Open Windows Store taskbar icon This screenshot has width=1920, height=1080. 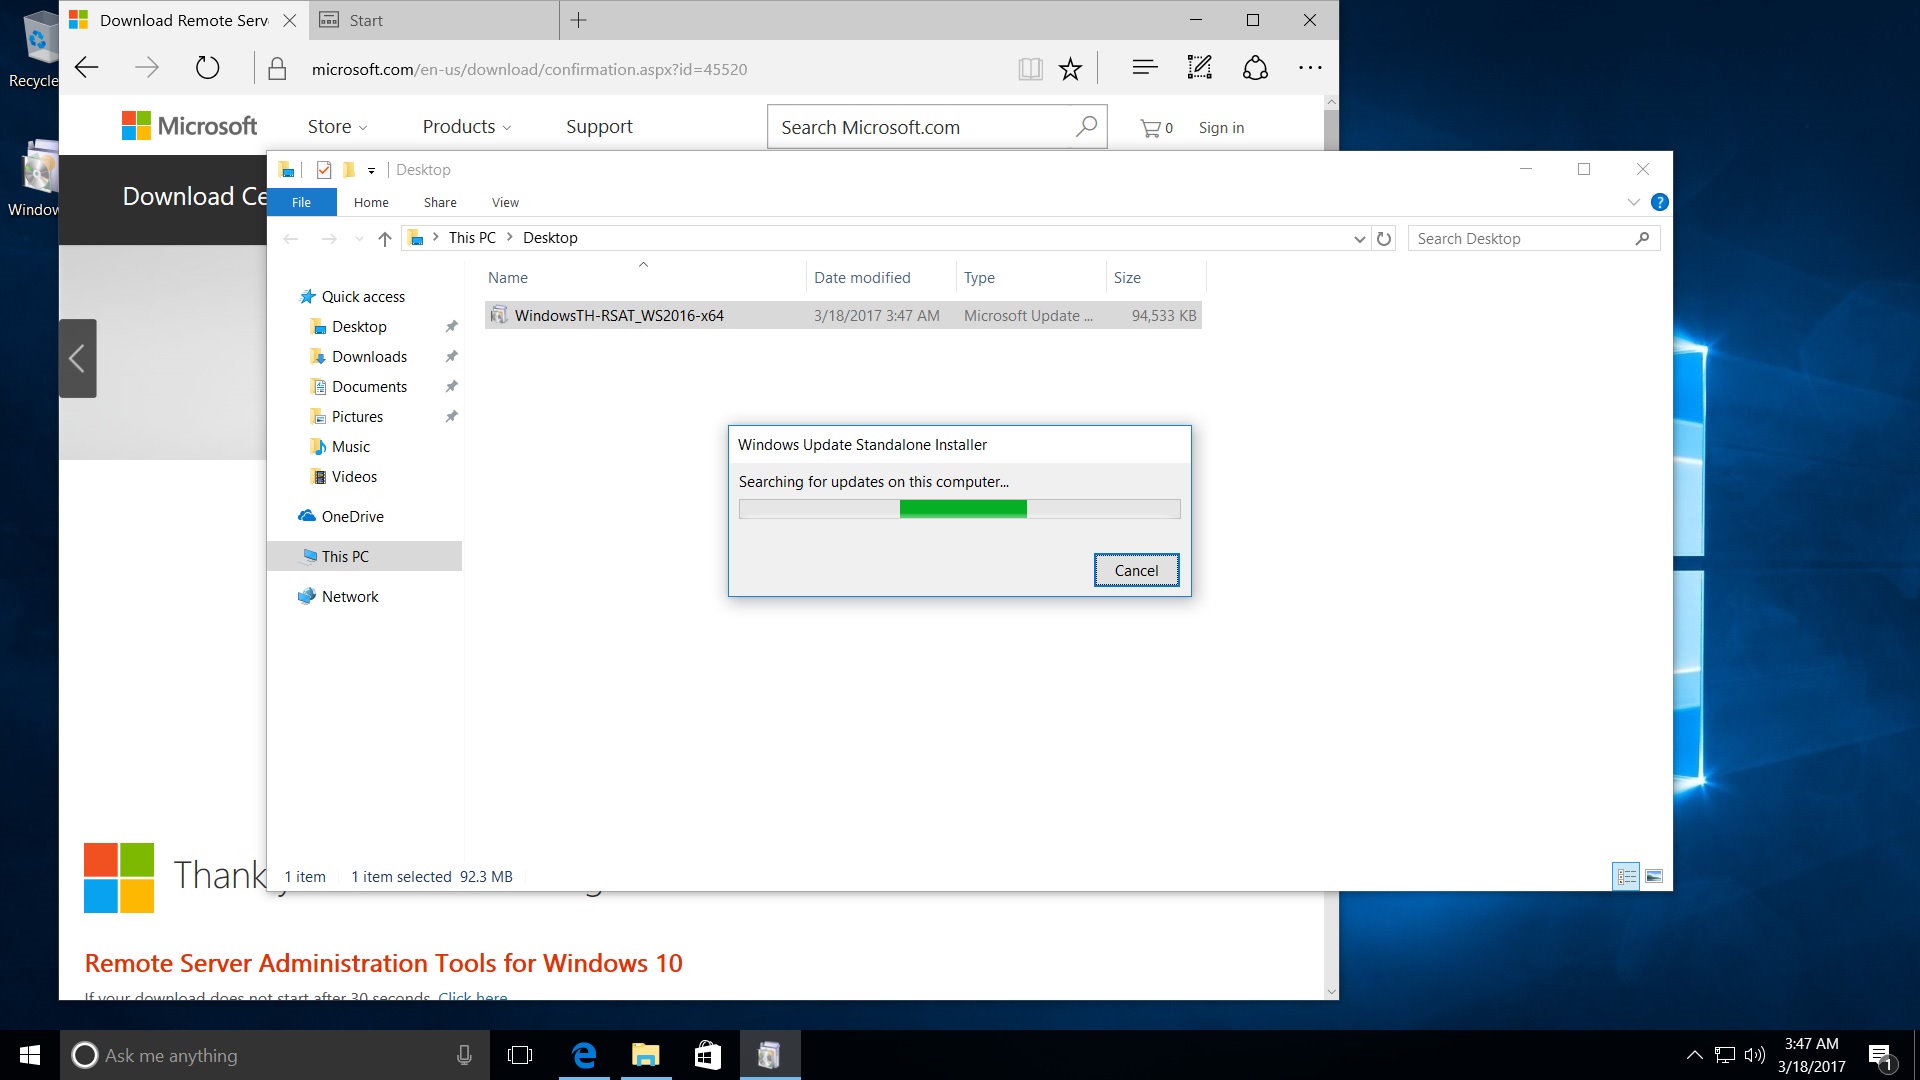click(708, 1055)
